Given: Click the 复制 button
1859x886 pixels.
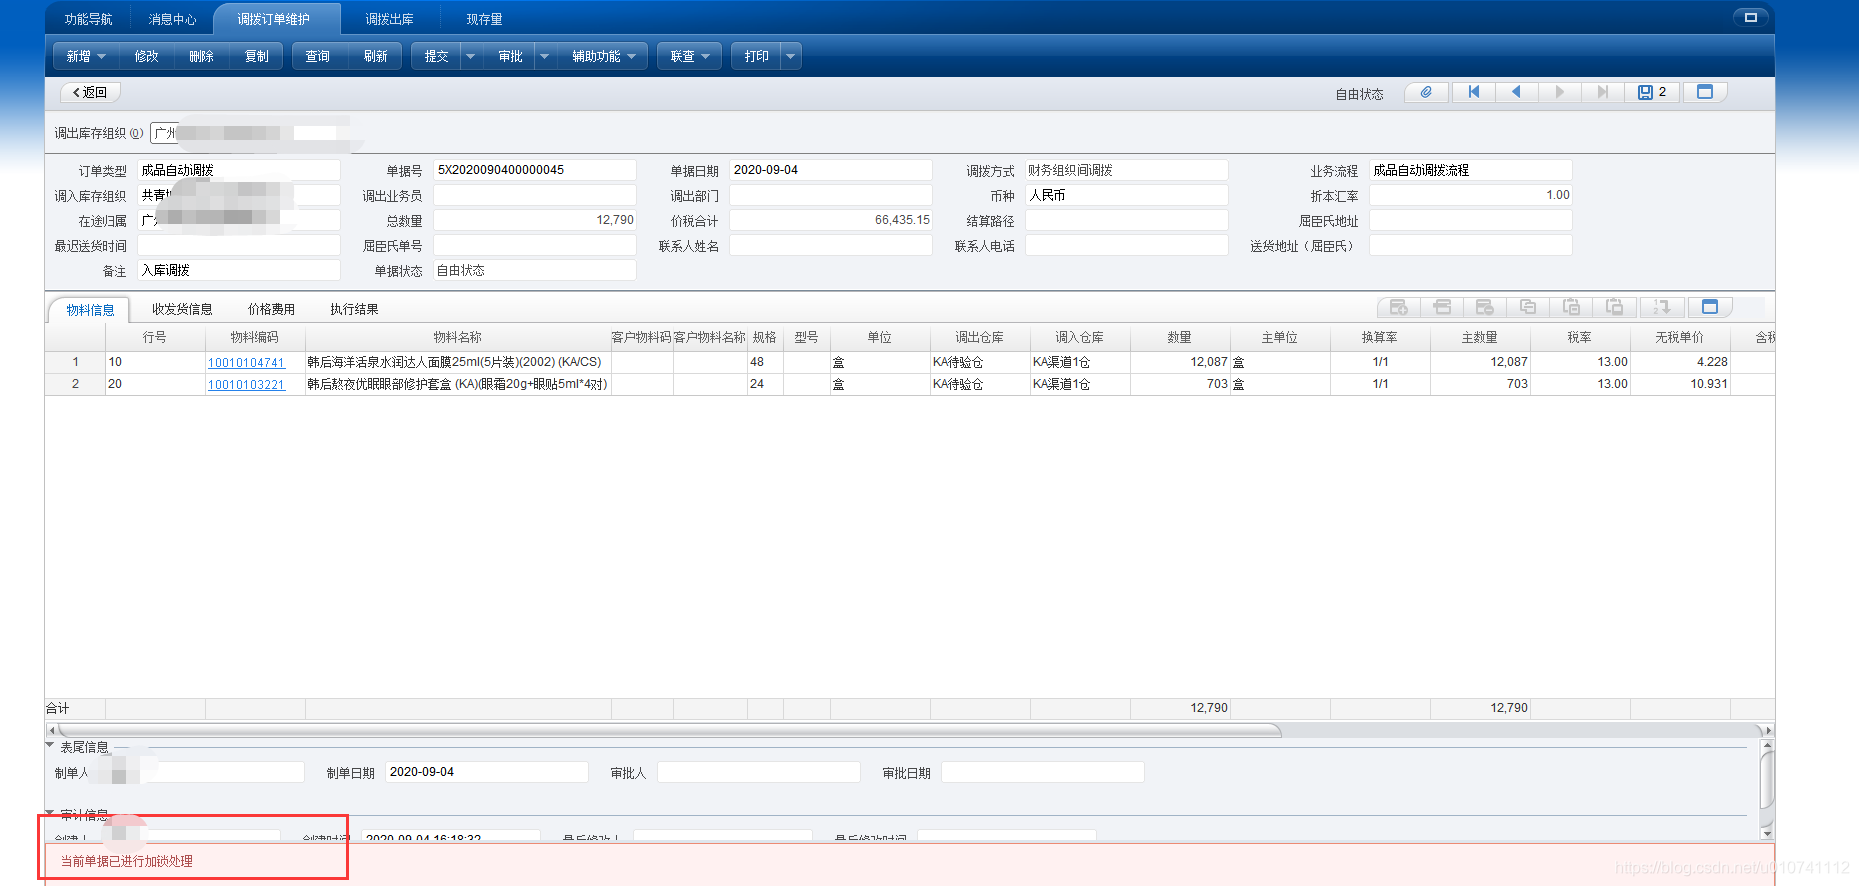Looking at the screenshot, I should tap(257, 57).
